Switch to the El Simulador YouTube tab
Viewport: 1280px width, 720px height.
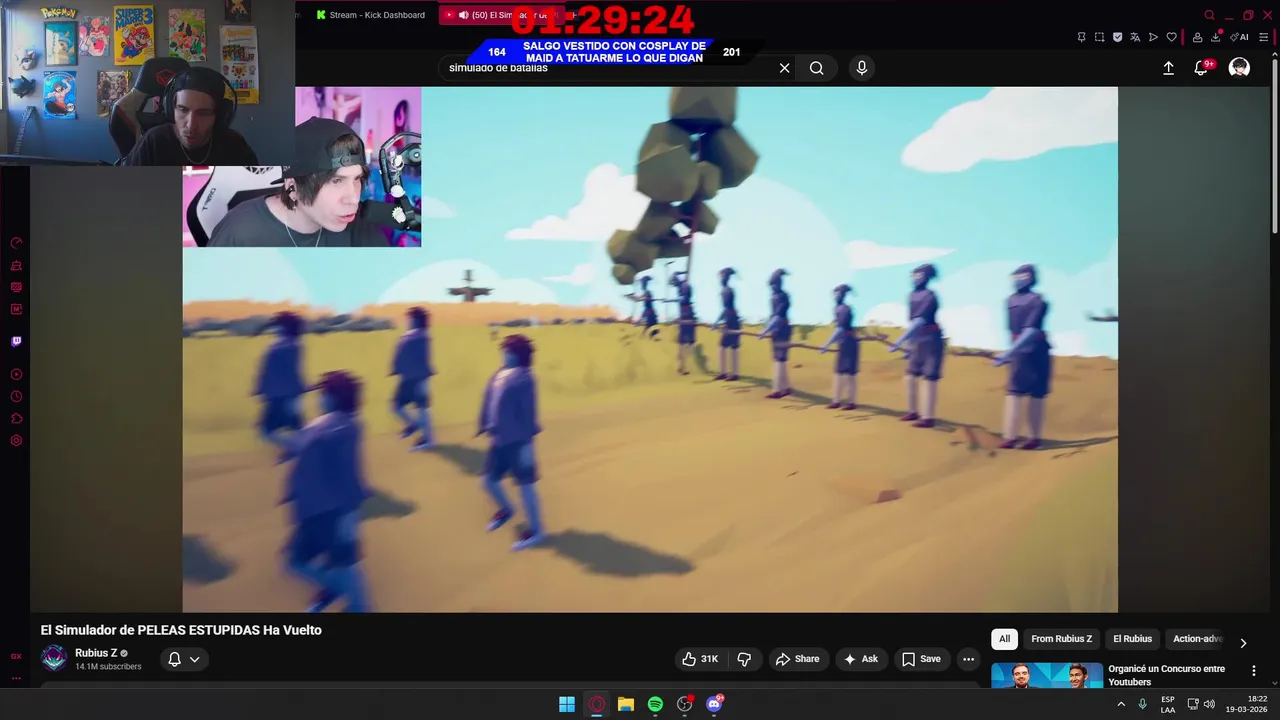click(500, 15)
